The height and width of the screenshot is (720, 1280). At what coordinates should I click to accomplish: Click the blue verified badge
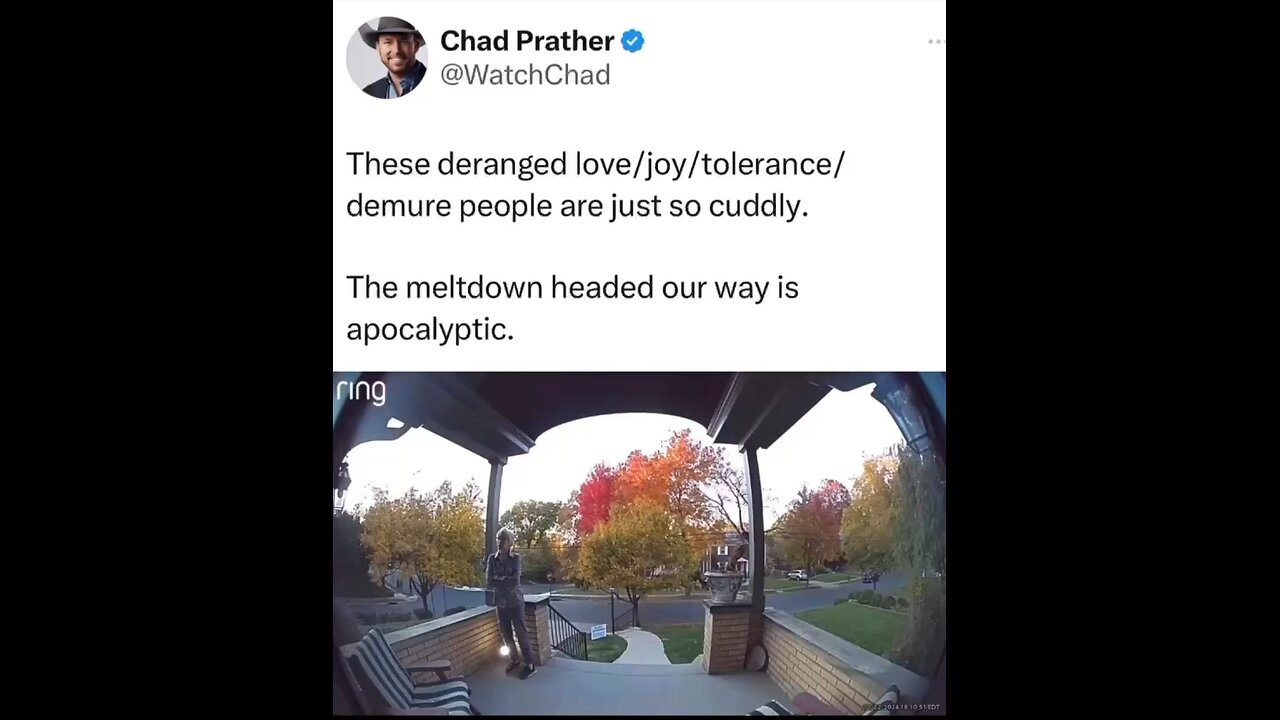tap(632, 41)
